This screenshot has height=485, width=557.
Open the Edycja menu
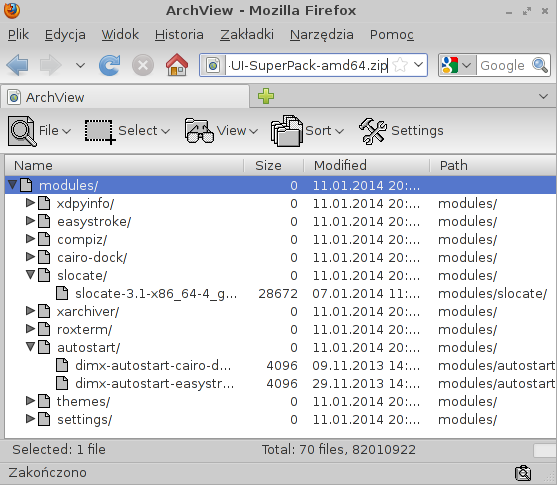[x=65, y=34]
